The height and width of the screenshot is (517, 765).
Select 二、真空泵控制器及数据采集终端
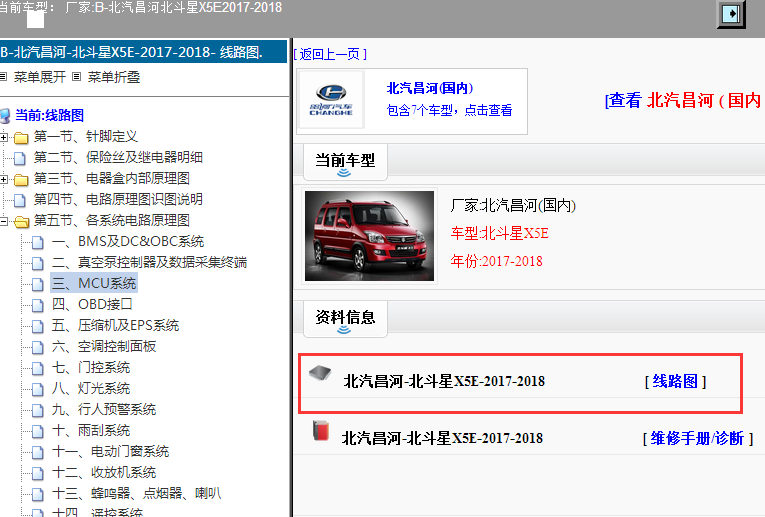(149, 262)
